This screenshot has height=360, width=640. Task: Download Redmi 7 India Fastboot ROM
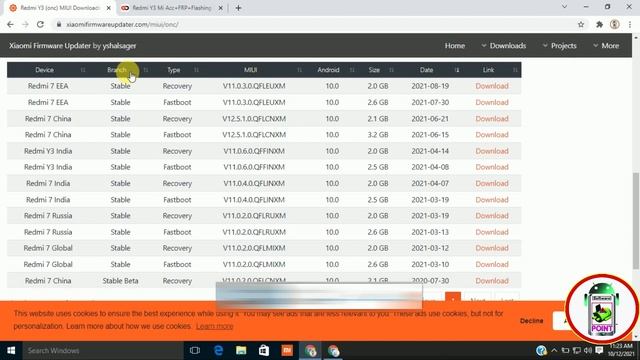[492, 200]
